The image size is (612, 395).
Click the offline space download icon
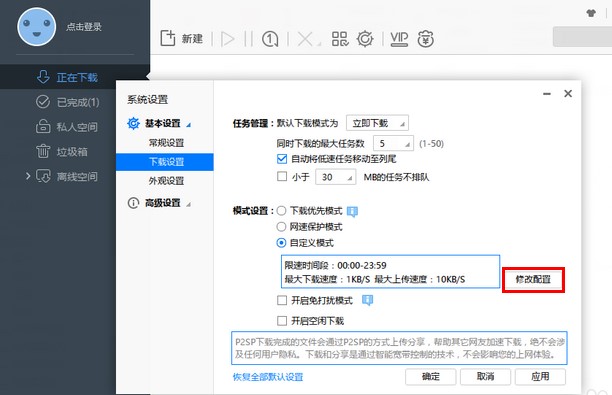43,176
